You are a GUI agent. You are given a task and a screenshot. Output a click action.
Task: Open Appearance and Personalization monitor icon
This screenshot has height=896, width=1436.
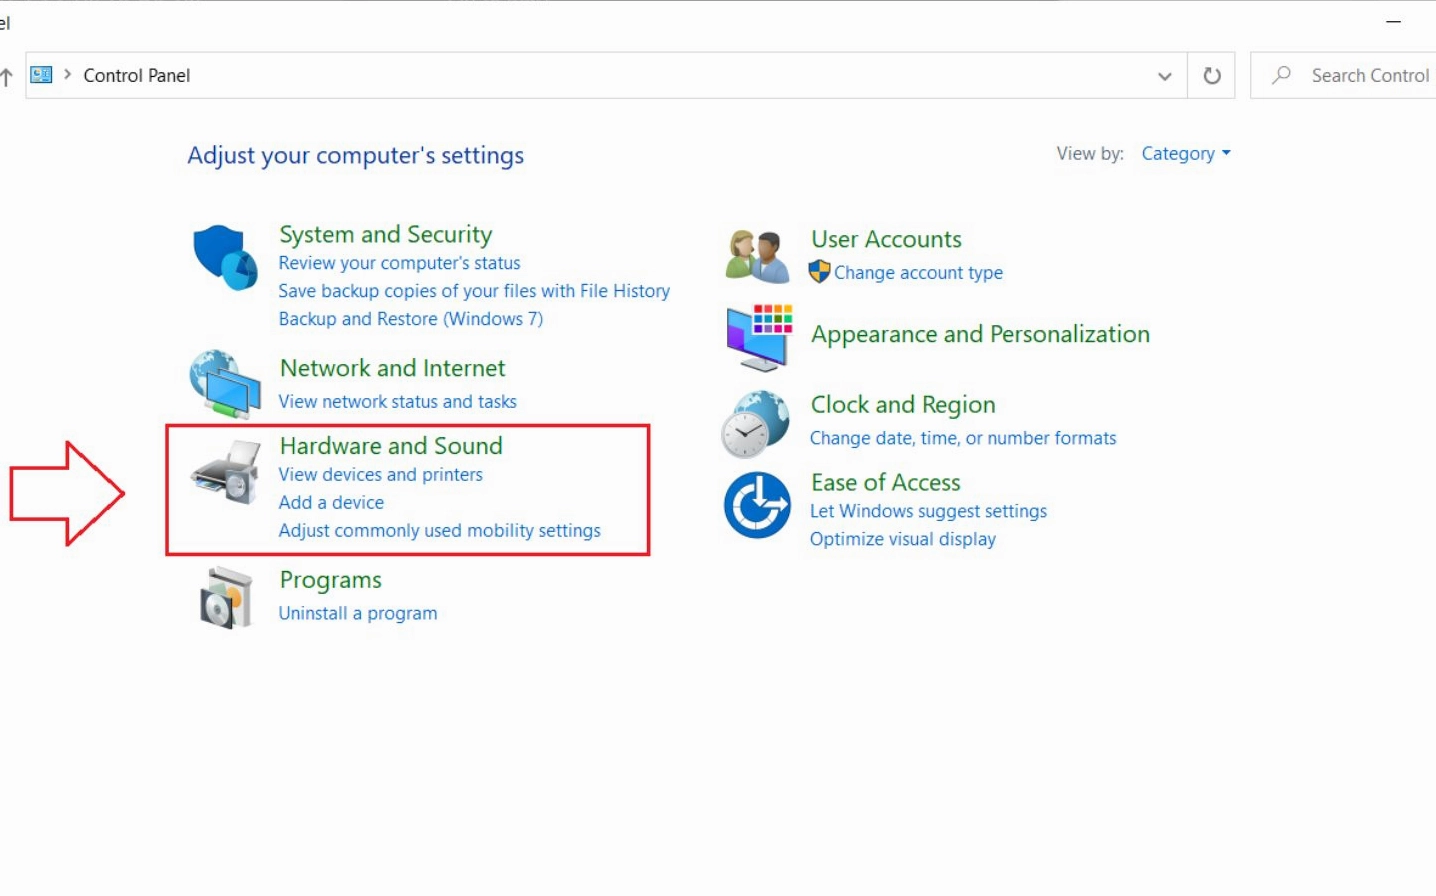(758, 337)
